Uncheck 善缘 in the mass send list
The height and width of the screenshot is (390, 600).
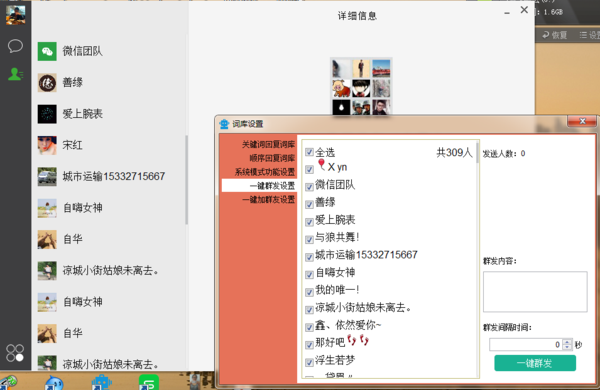coord(309,204)
